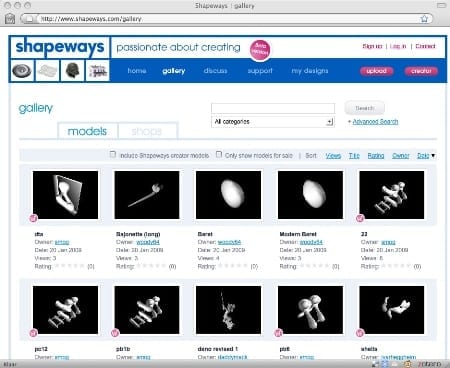Viewport: 450px width, 368px height.
Task: Expand the Advanced Search options
Action: point(375,122)
